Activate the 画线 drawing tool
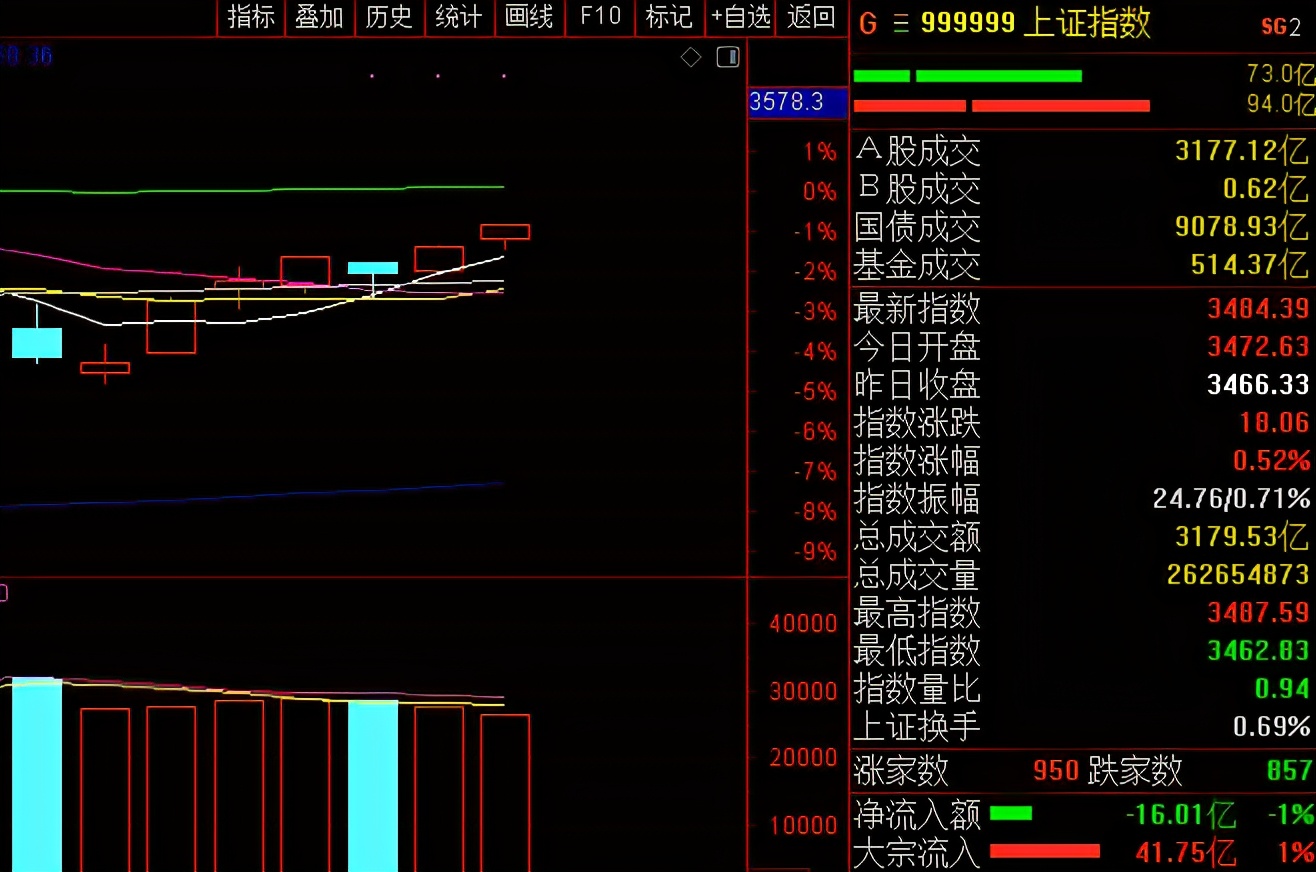1316x872 pixels. 529,17
